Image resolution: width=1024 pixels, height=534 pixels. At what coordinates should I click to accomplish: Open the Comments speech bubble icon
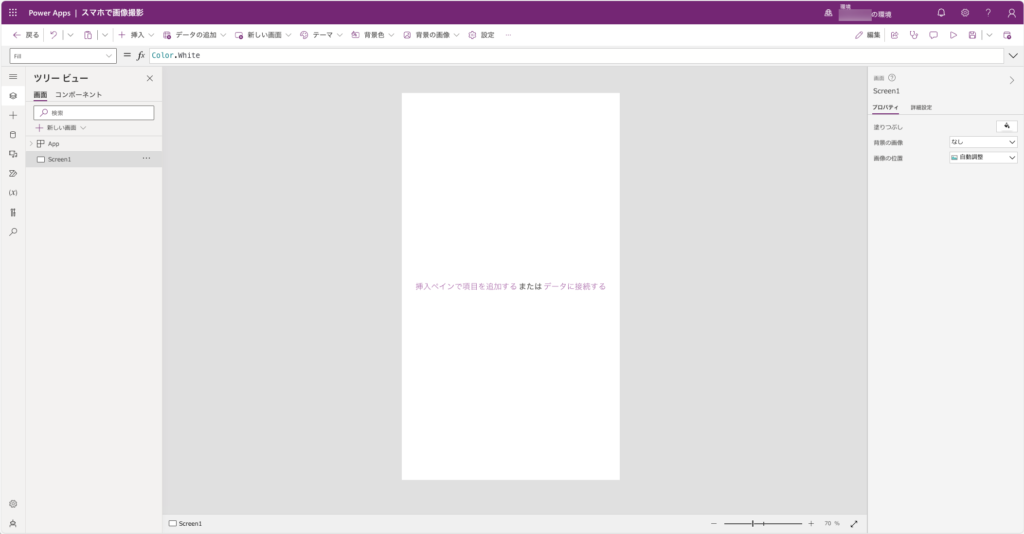click(x=933, y=35)
